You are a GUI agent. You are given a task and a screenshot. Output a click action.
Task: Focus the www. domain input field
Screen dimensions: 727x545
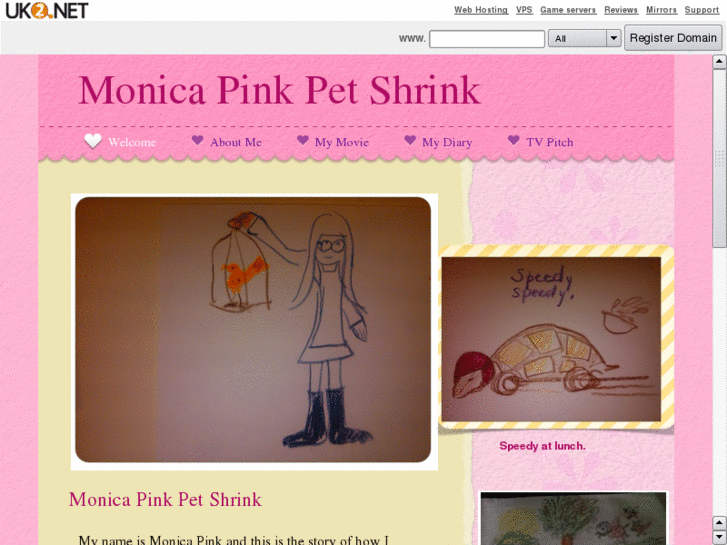[x=487, y=38]
